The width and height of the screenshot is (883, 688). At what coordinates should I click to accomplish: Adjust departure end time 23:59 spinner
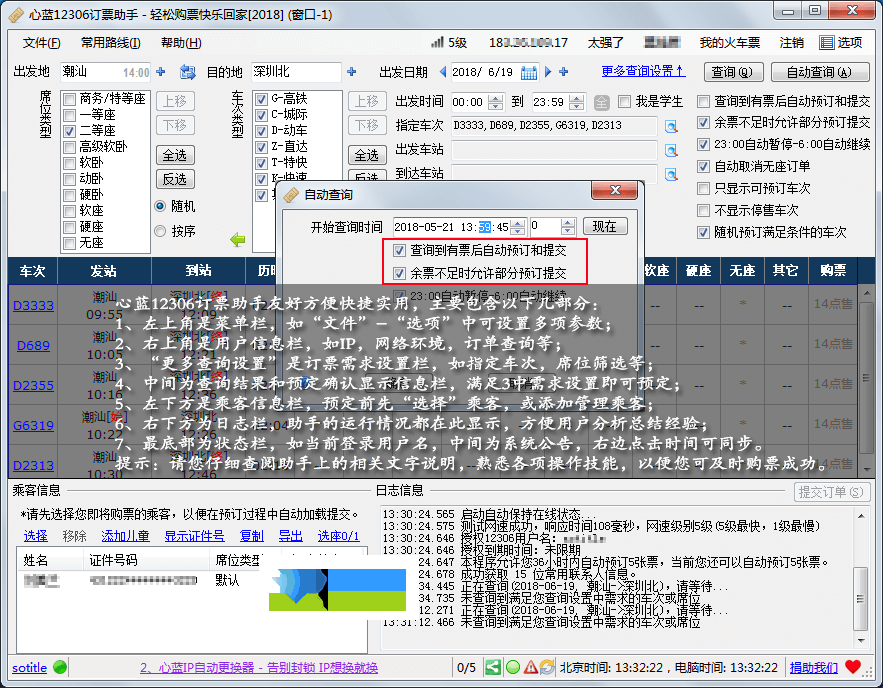577,102
